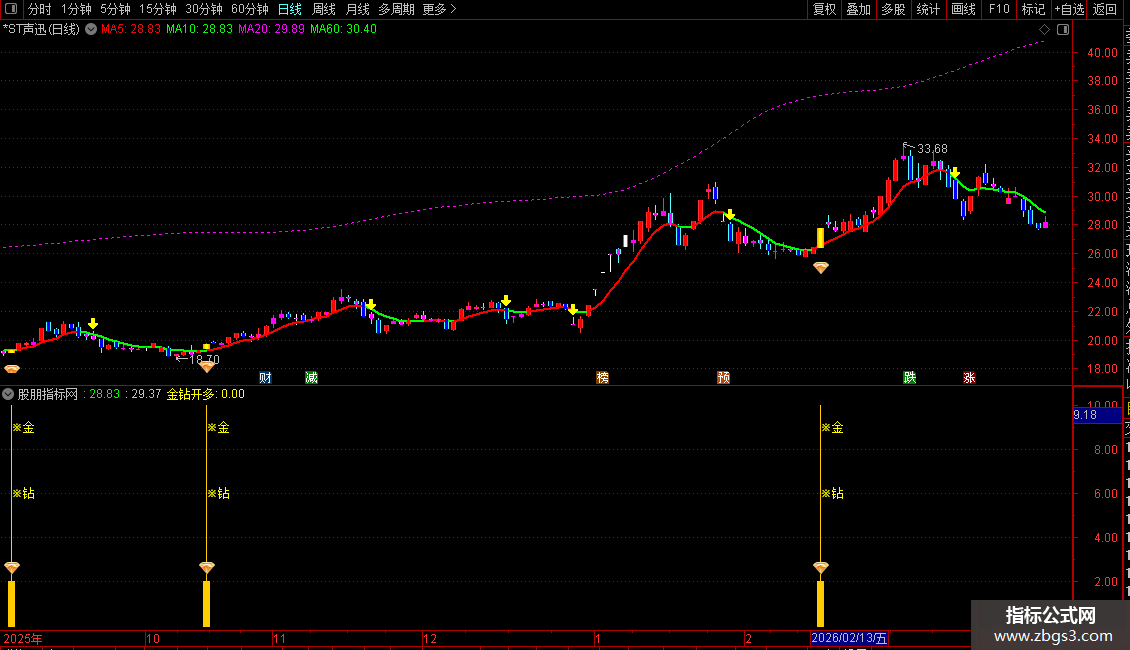Select the MA5: 28.83 indicator label
Viewport: 1130px width, 650px height.
point(130,29)
